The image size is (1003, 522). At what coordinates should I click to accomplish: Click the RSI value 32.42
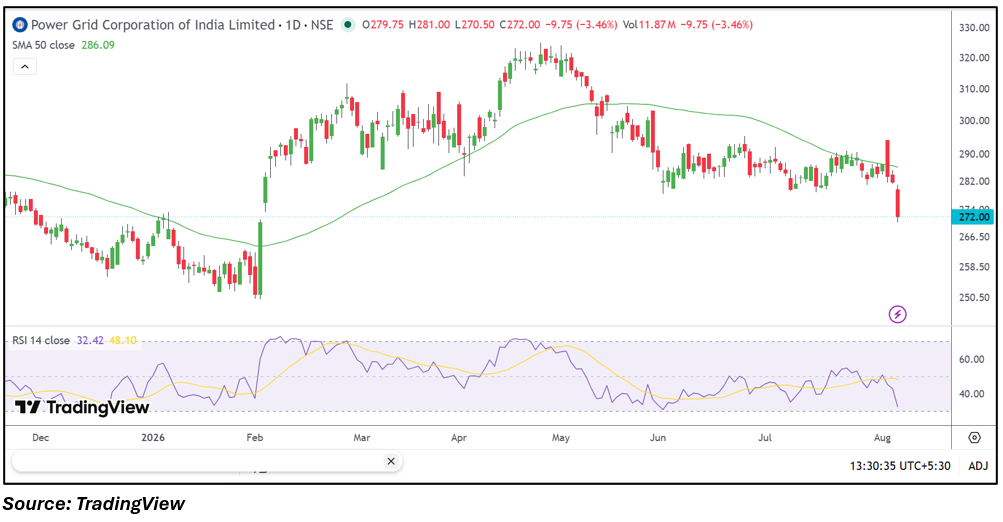pyautogui.click(x=90, y=340)
